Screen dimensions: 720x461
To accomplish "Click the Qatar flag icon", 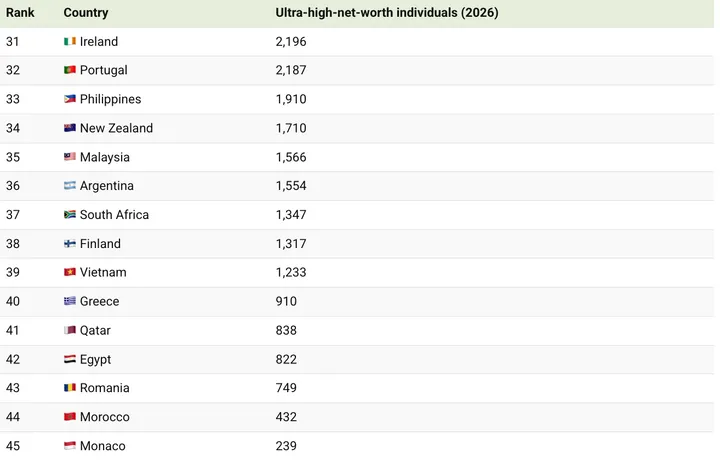I will [70, 330].
